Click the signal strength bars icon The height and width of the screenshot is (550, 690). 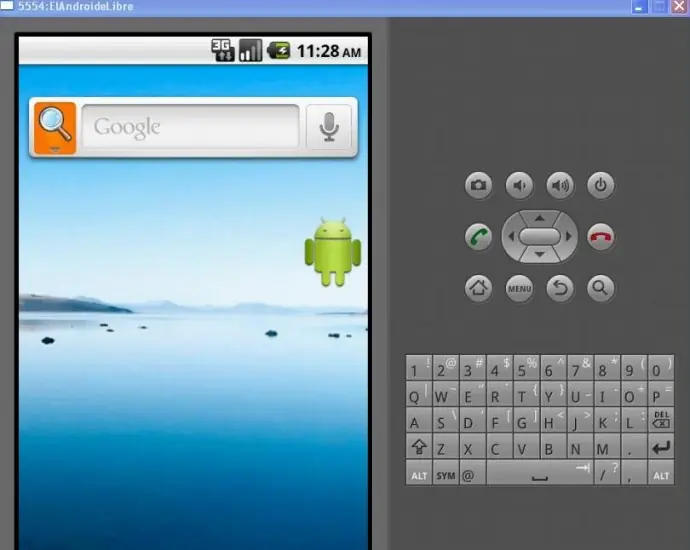[250, 51]
